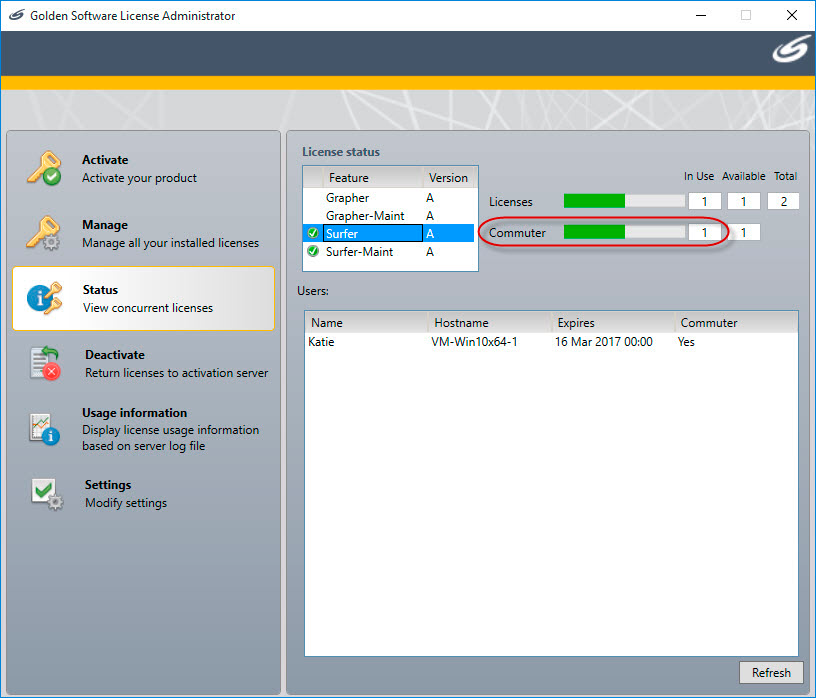Screen dimensions: 816x698
Task: Click Licenses Total value field
Action: 783,201
